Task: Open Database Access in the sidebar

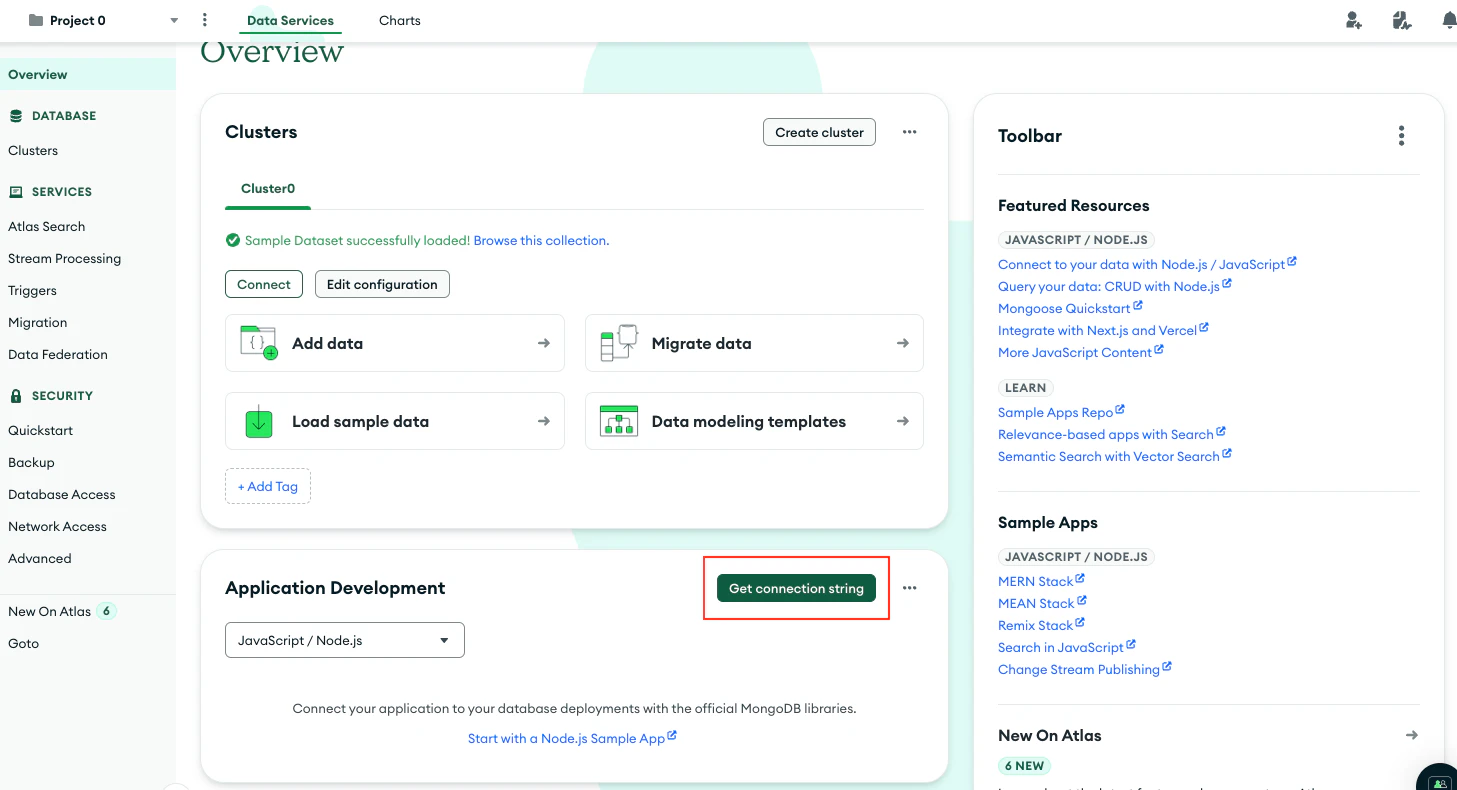Action: tap(62, 494)
